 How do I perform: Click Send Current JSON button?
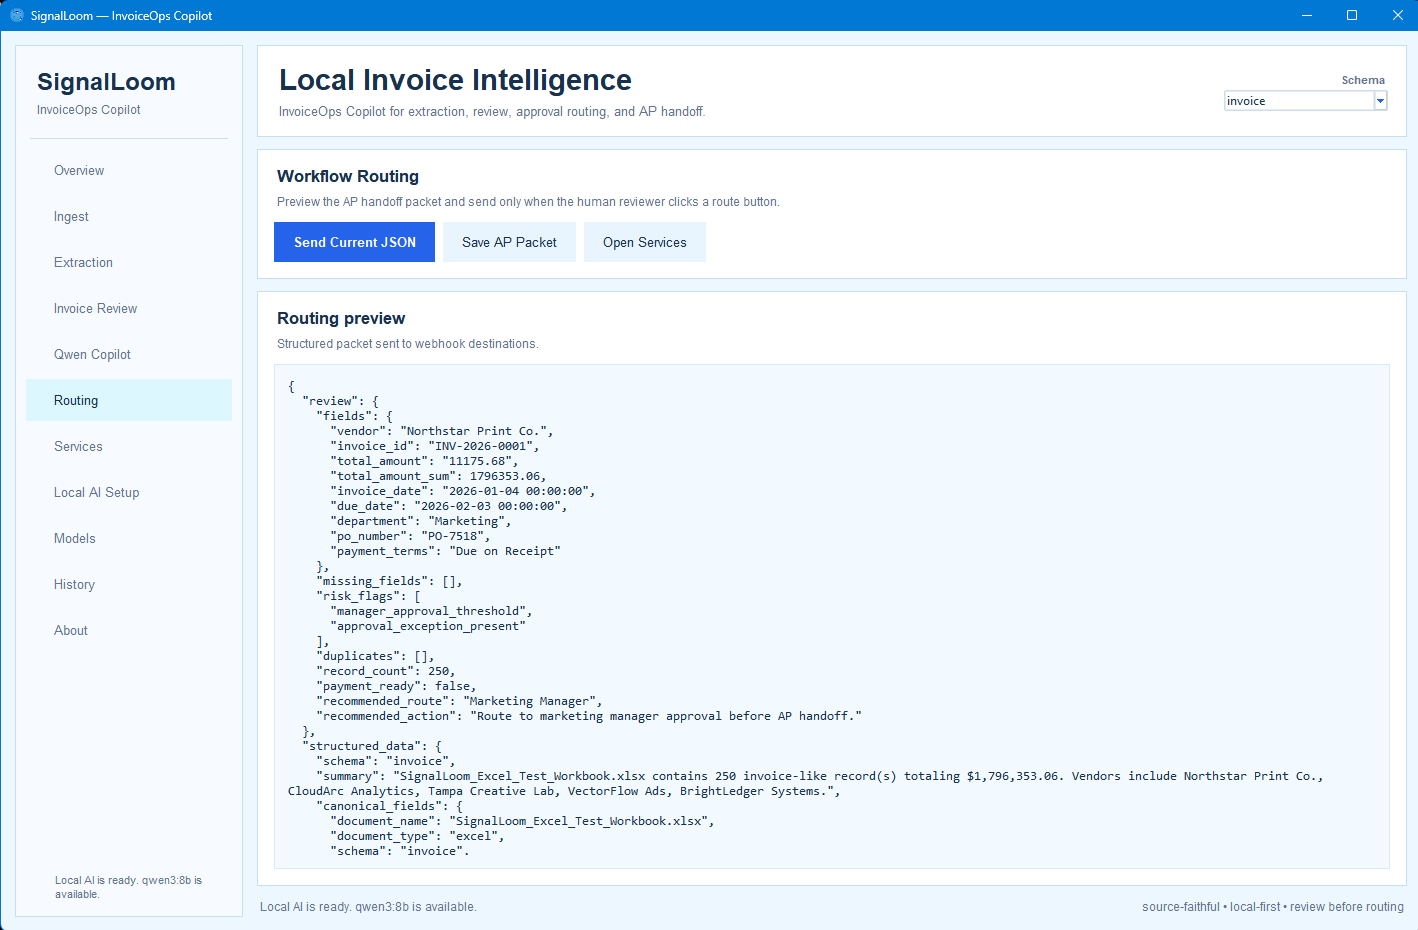click(x=354, y=242)
